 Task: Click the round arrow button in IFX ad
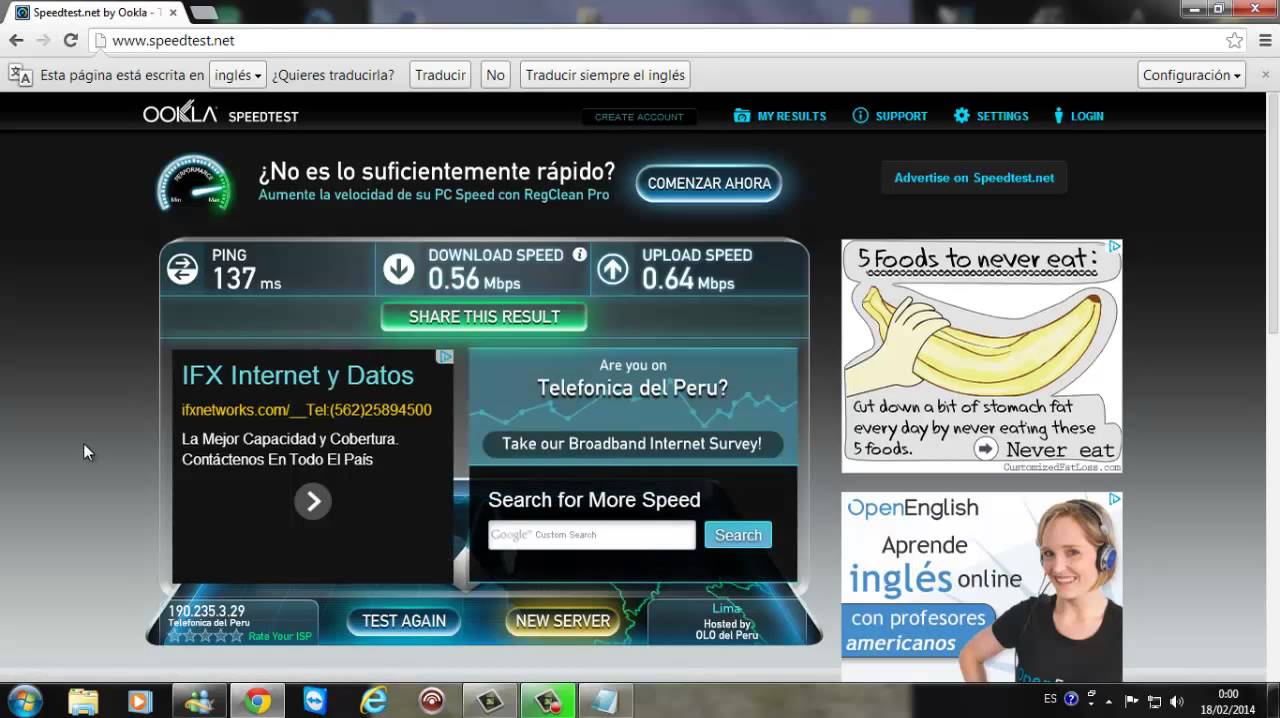point(313,501)
